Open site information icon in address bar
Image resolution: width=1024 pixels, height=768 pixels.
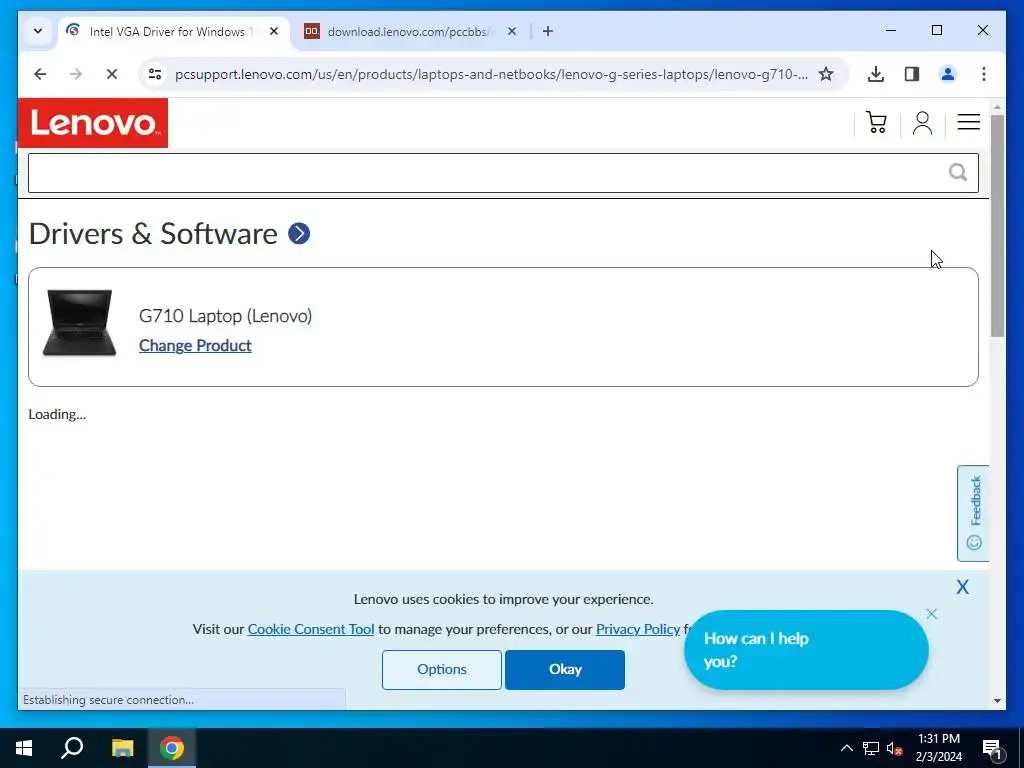point(155,74)
